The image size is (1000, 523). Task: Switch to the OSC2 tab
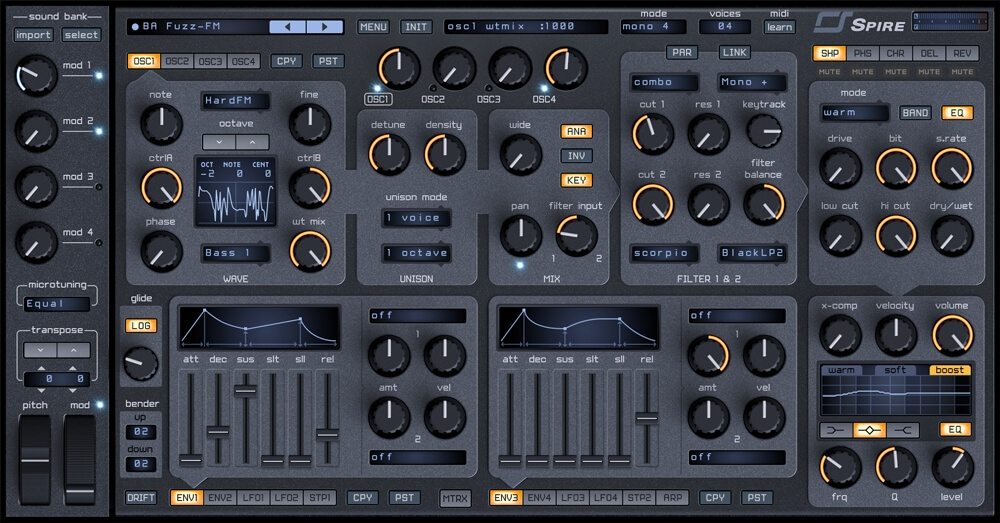click(177, 62)
